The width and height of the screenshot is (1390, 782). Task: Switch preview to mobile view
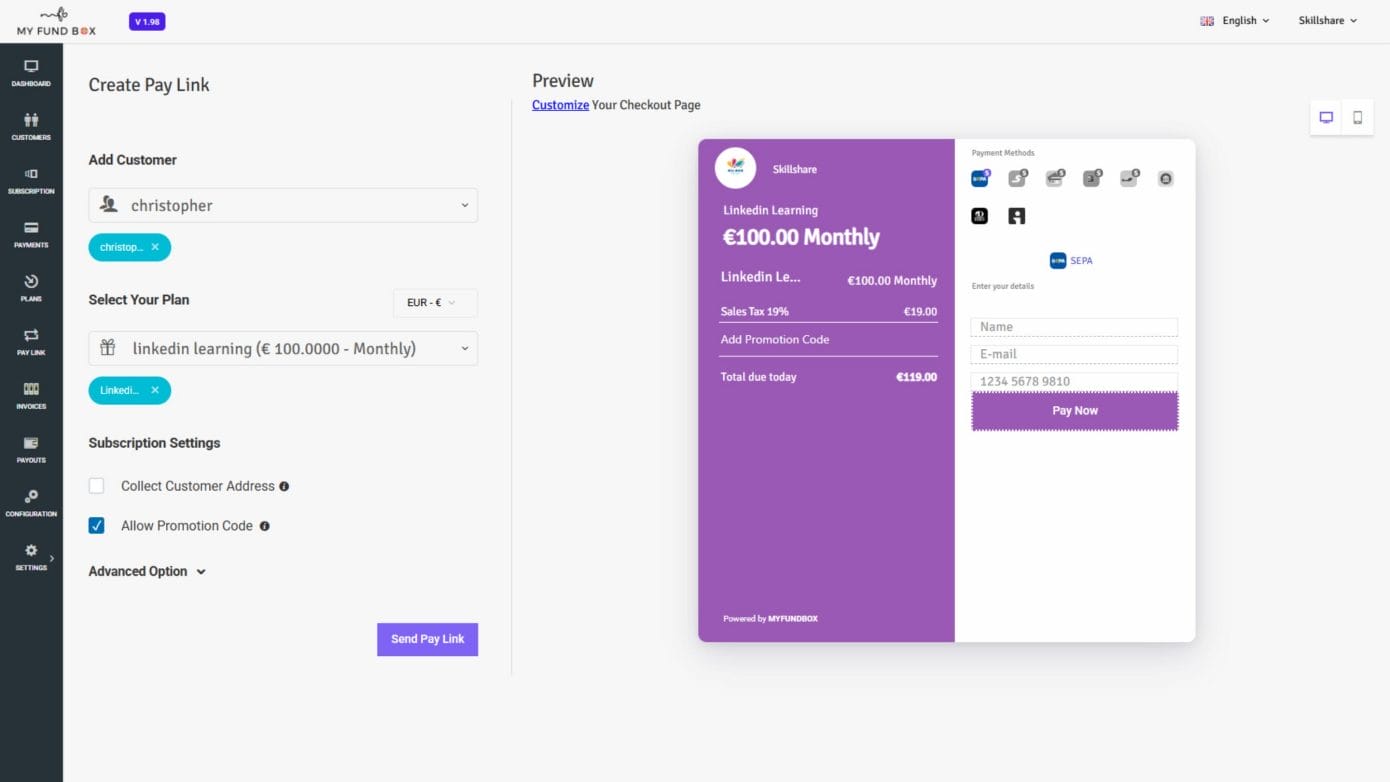pos(1357,118)
